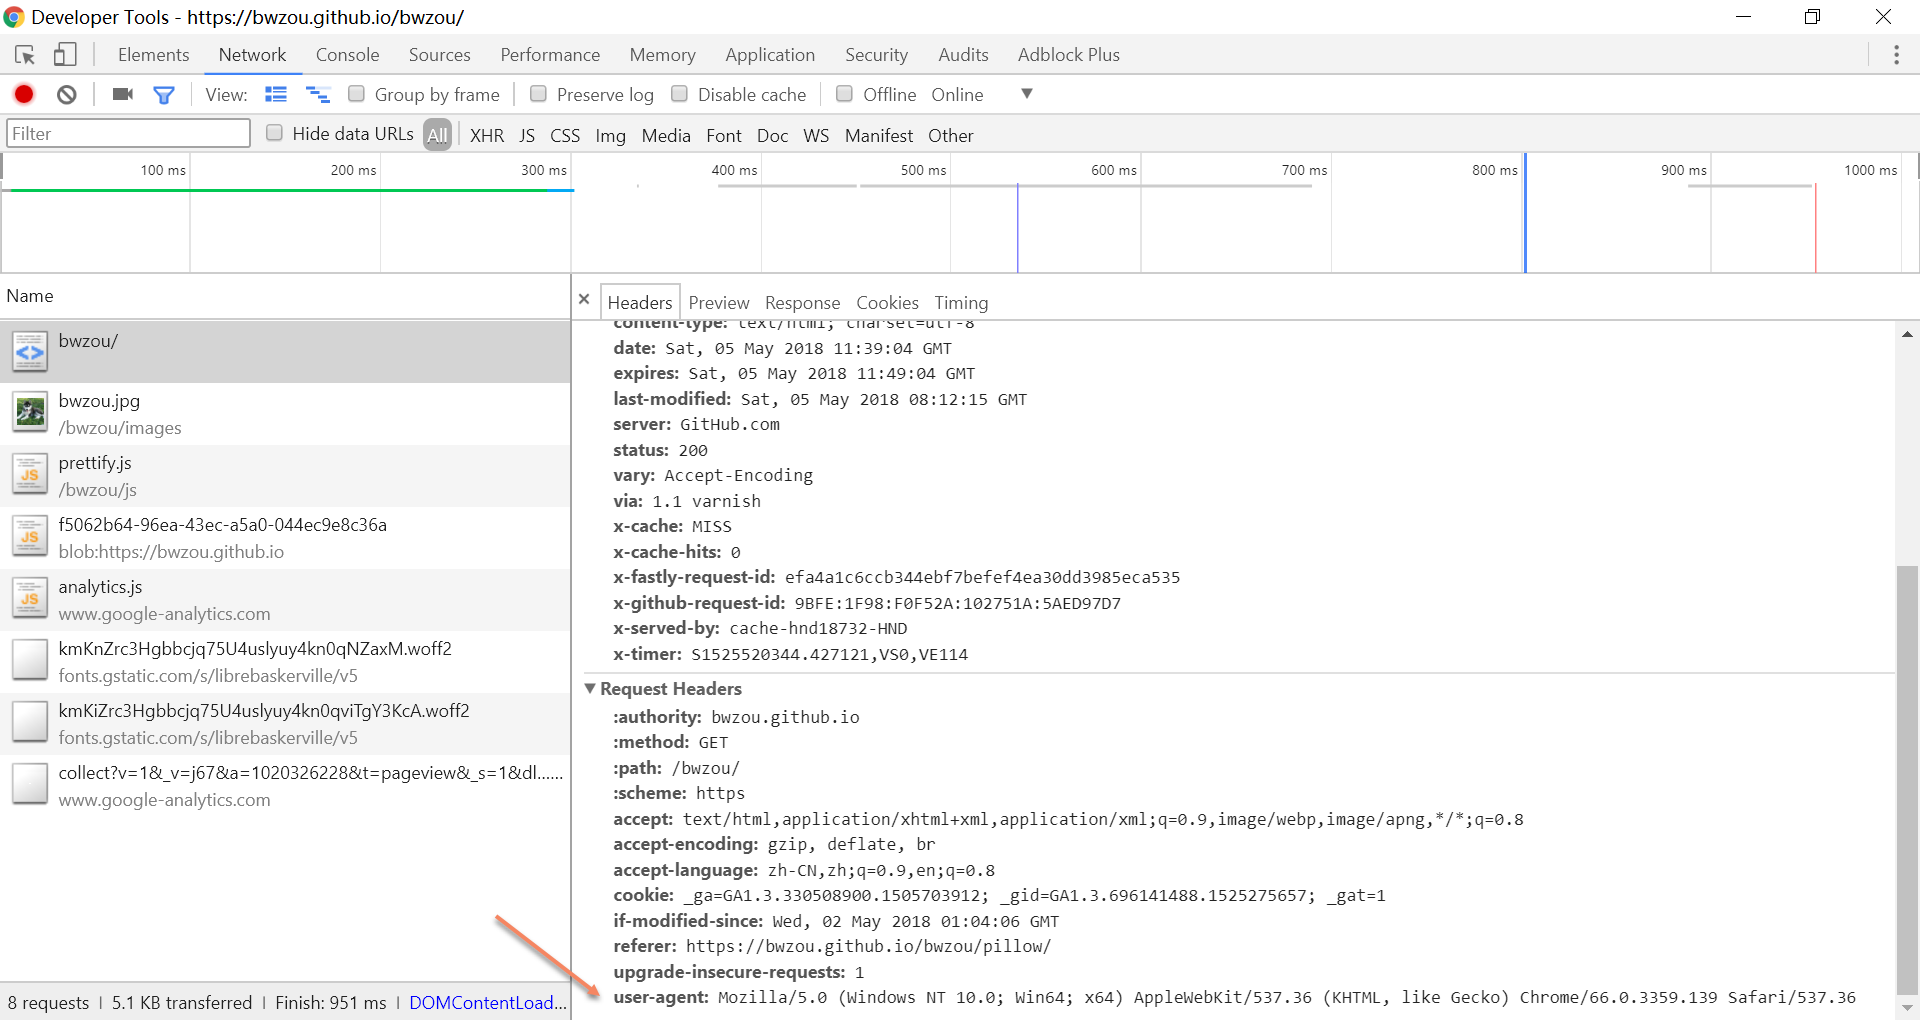
Task: Click the Filter text input field
Action: point(128,133)
